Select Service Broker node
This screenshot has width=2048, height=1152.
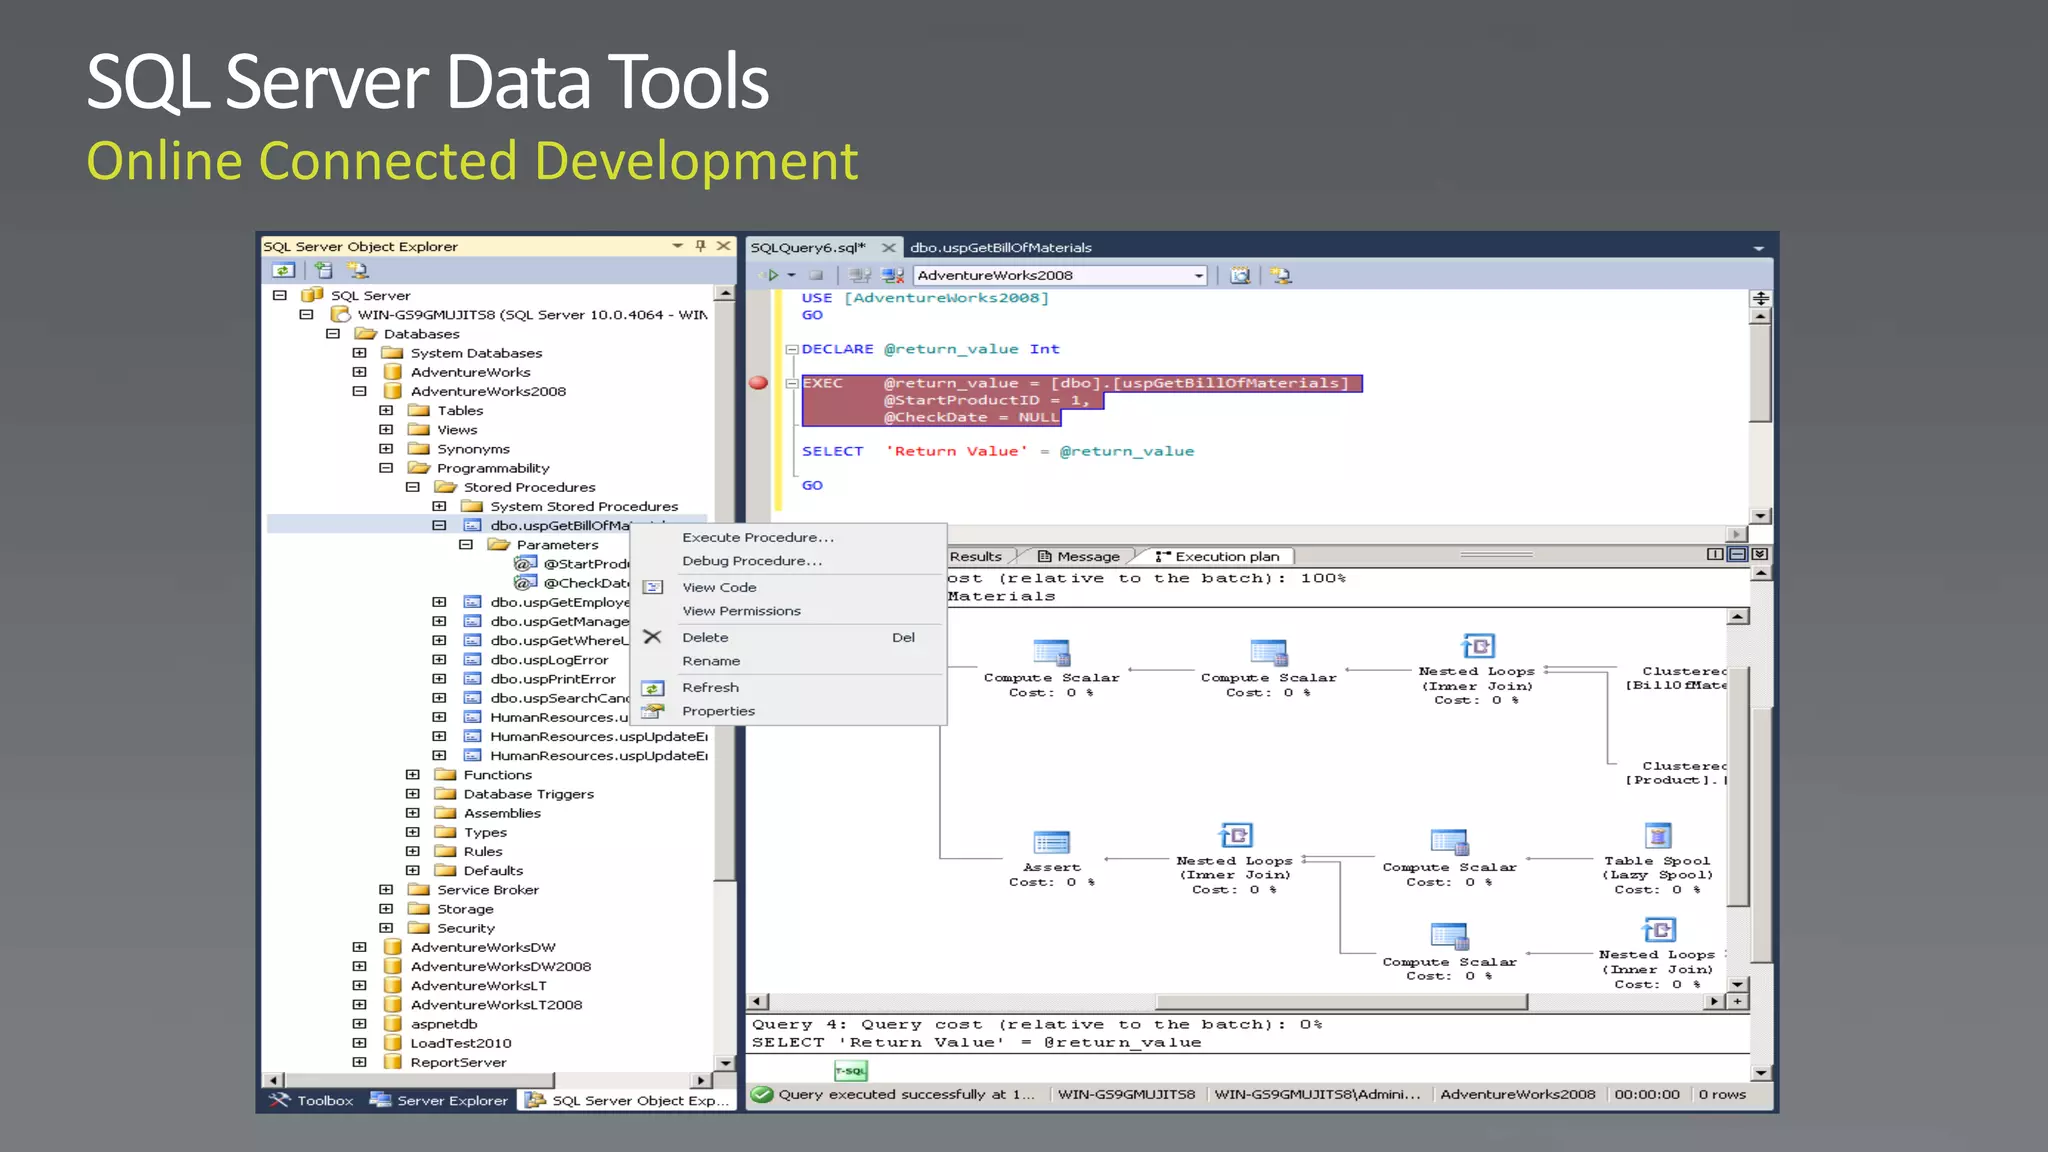[x=488, y=890]
